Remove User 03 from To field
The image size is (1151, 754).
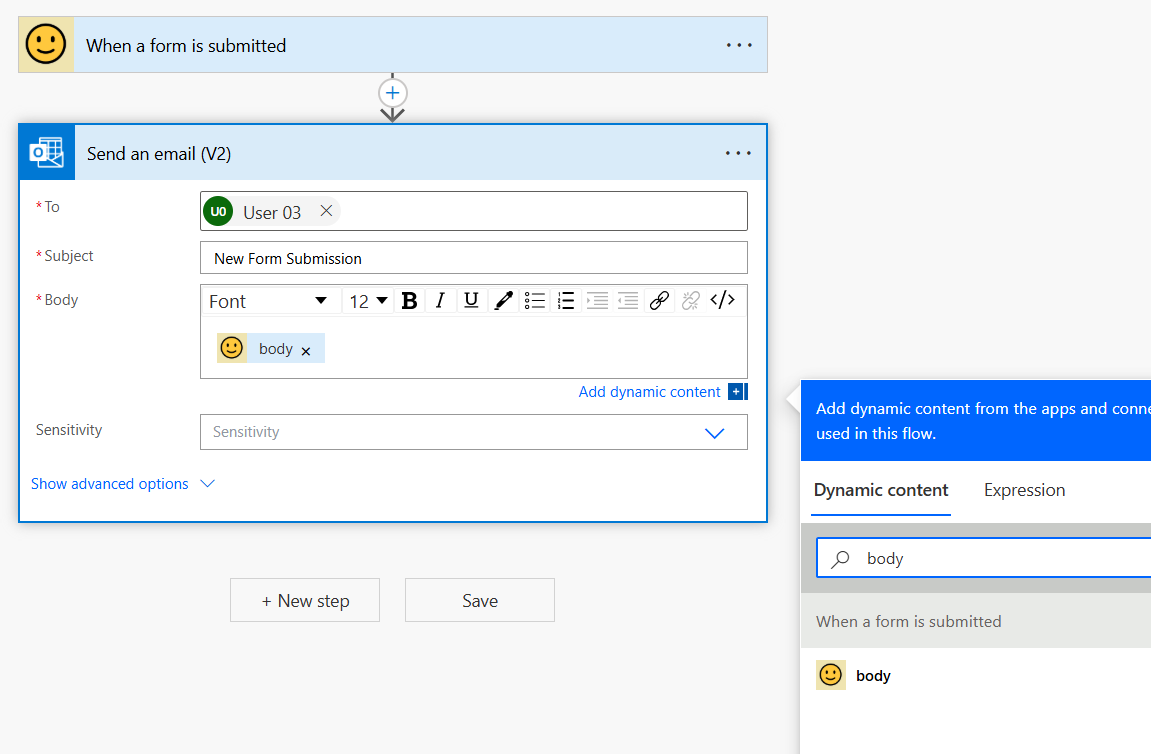[x=326, y=211]
